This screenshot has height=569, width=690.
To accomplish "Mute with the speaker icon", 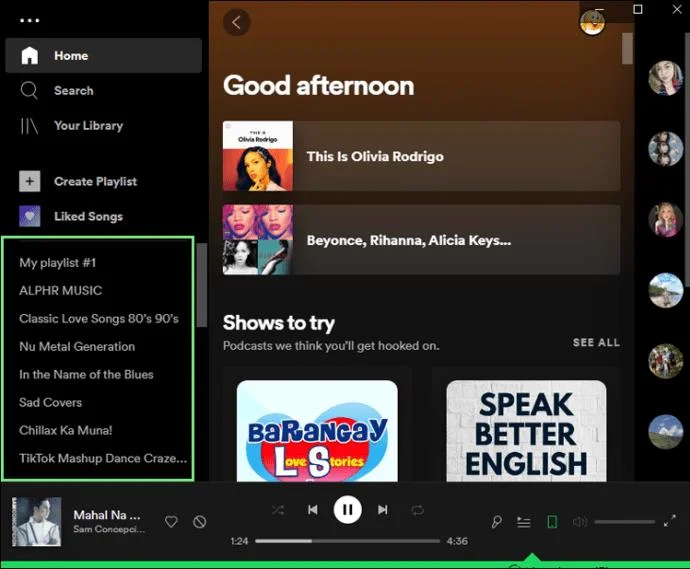I will (x=580, y=522).
